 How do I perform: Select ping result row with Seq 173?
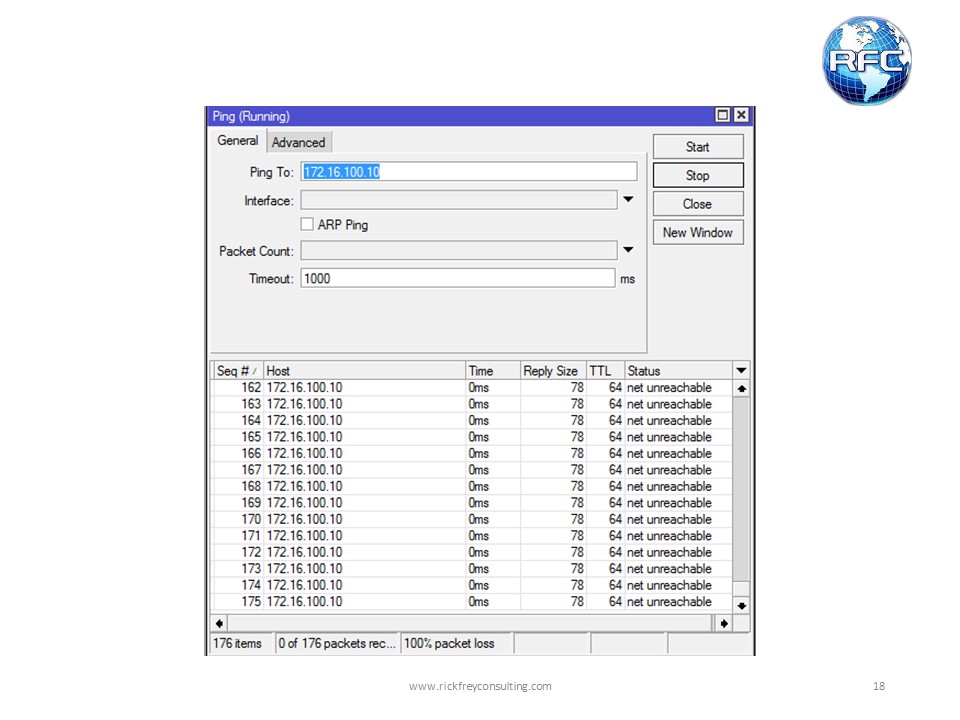471,569
